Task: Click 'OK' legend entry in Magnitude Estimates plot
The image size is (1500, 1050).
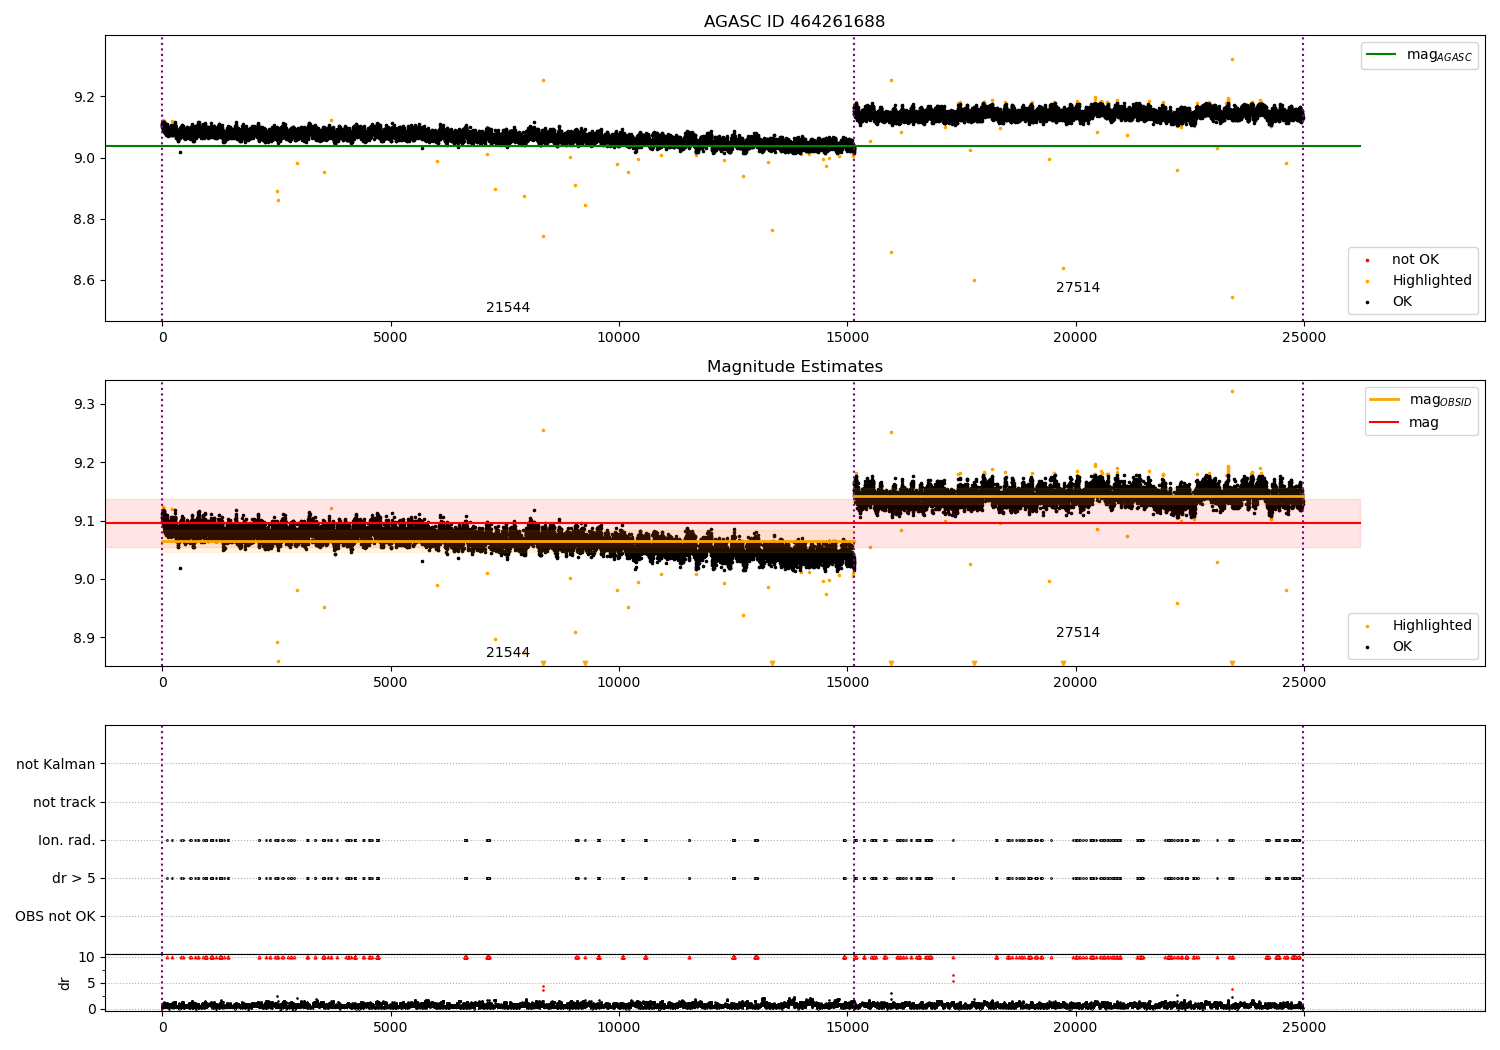Action: click(1402, 647)
